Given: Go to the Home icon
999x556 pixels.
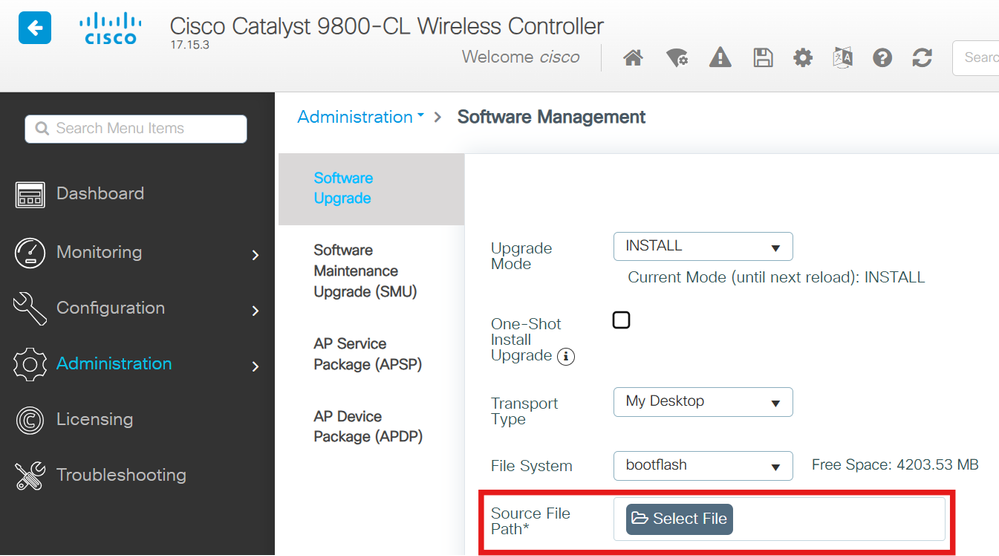Looking at the screenshot, I should coord(632,58).
